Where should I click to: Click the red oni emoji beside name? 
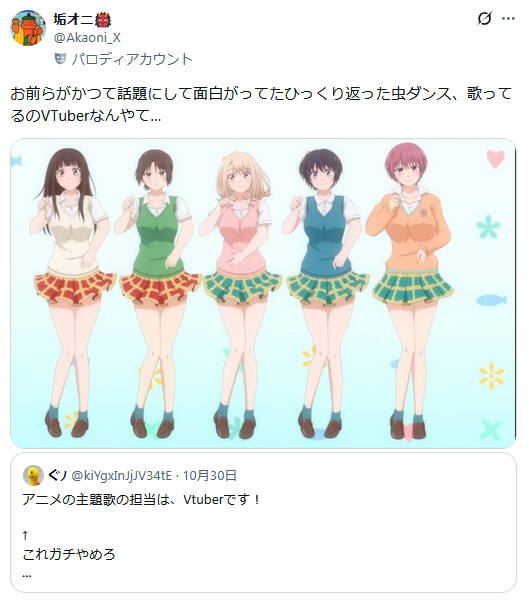pos(103,19)
